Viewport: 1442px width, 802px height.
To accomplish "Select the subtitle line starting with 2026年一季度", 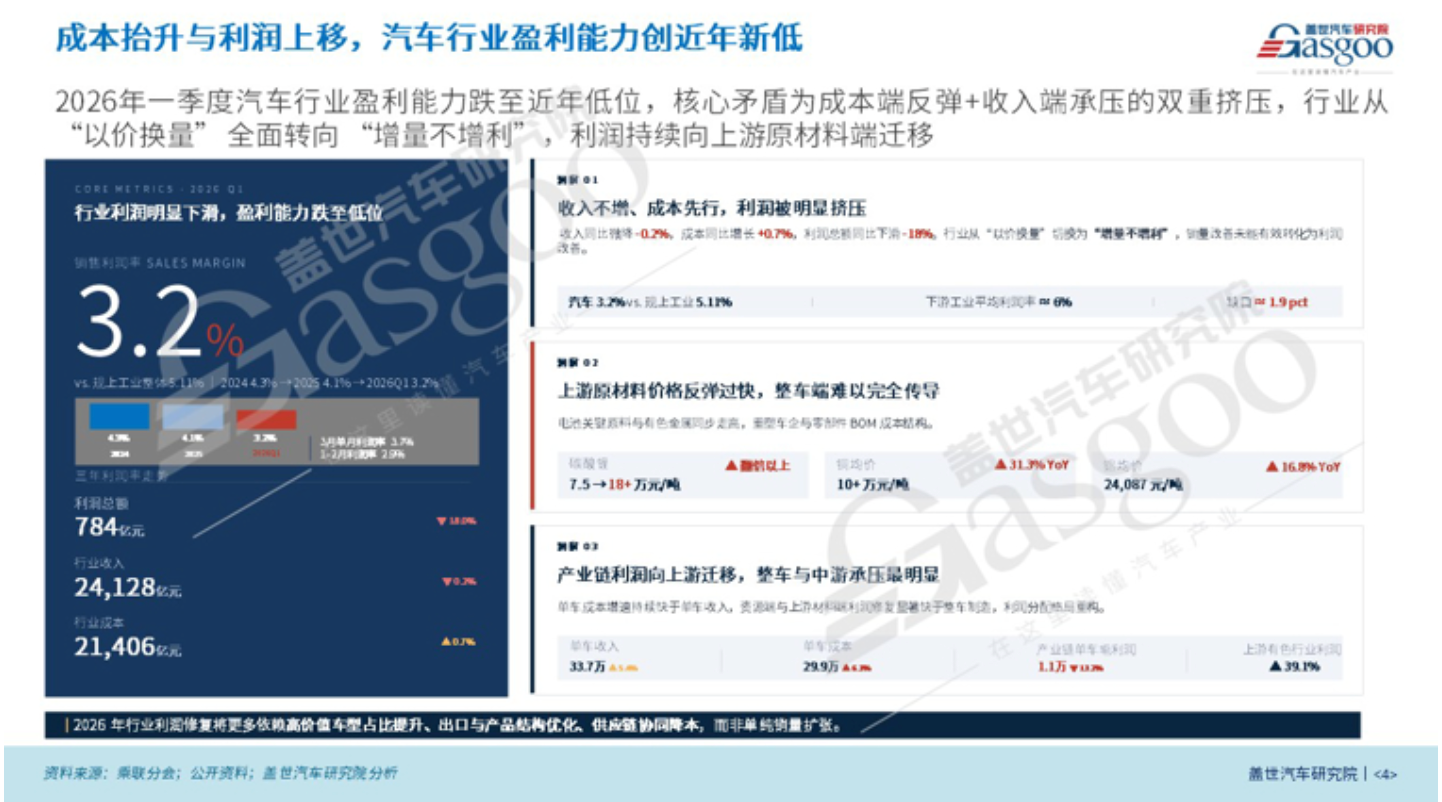I will pyautogui.click(x=721, y=102).
